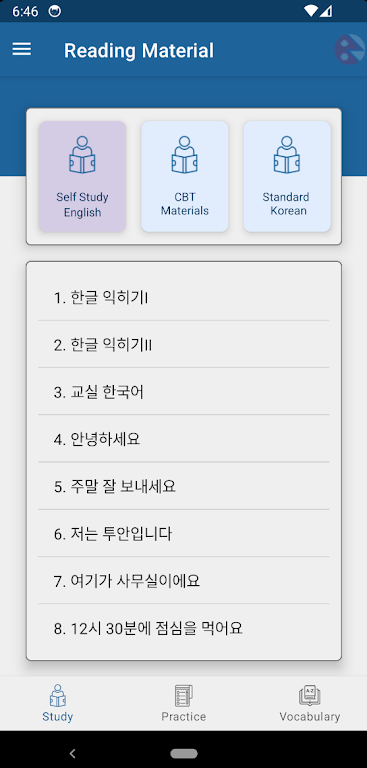Open lesson 8. 12시 30분에 점심을 먹어요
Screen dimensions: 367x768
point(184,628)
